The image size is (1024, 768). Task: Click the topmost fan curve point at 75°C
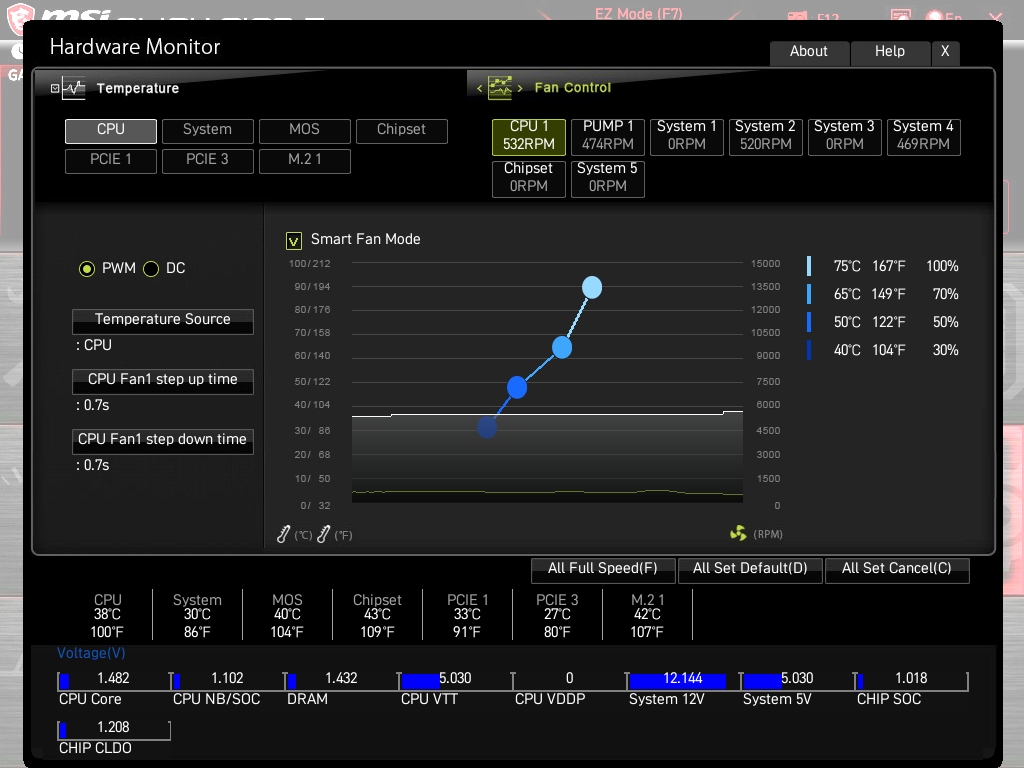coord(592,287)
